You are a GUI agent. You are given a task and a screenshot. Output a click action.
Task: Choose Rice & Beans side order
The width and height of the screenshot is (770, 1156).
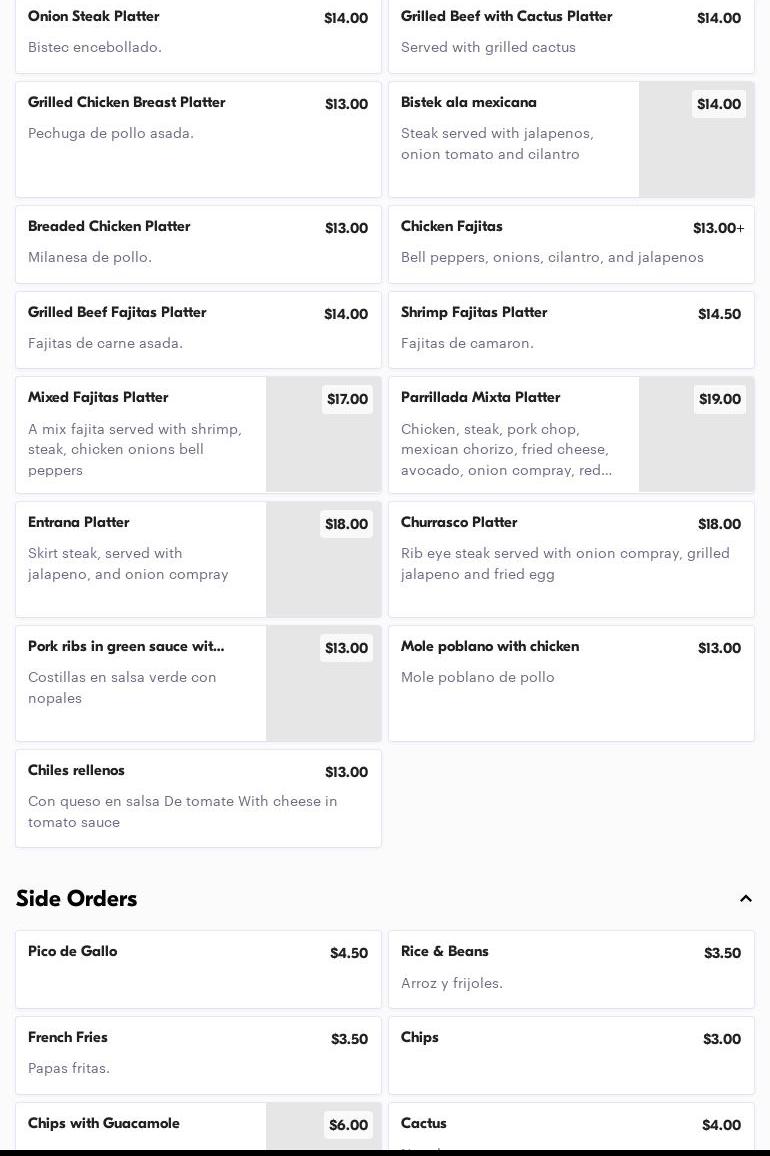point(571,968)
